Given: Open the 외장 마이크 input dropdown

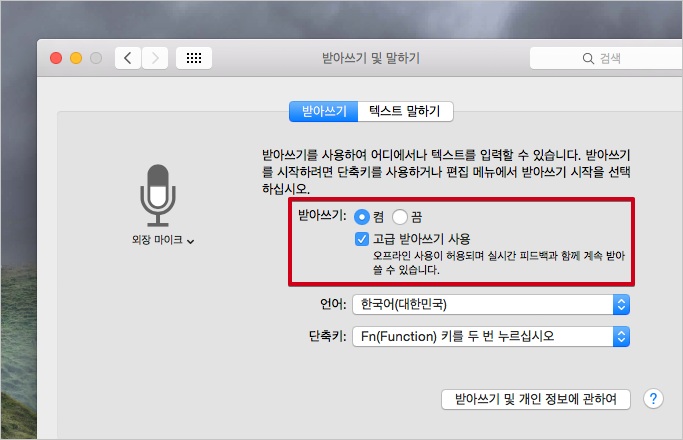Looking at the screenshot, I should click(x=163, y=240).
